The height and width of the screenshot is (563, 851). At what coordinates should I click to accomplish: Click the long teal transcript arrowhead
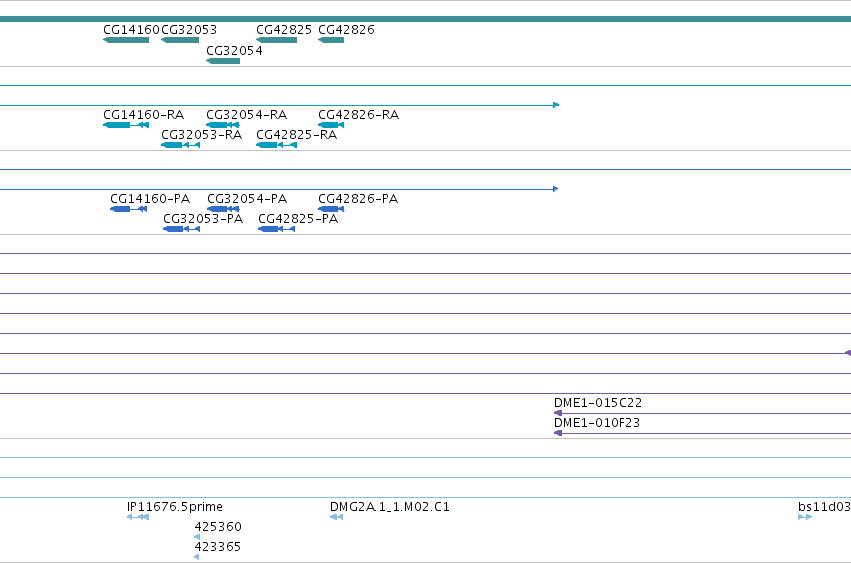click(x=556, y=105)
